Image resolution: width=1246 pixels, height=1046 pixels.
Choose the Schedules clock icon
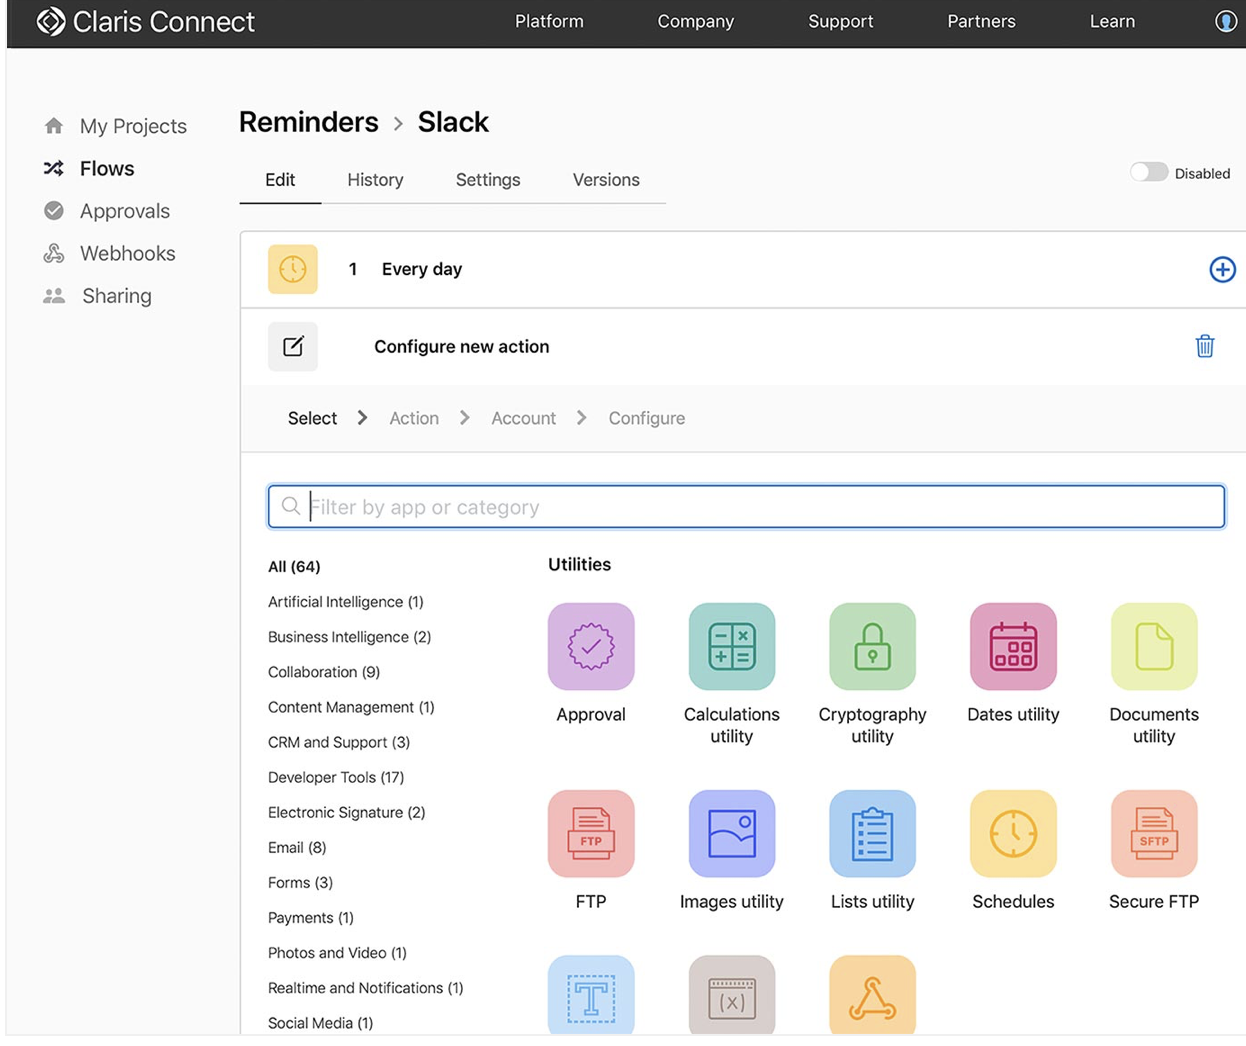tap(1012, 834)
